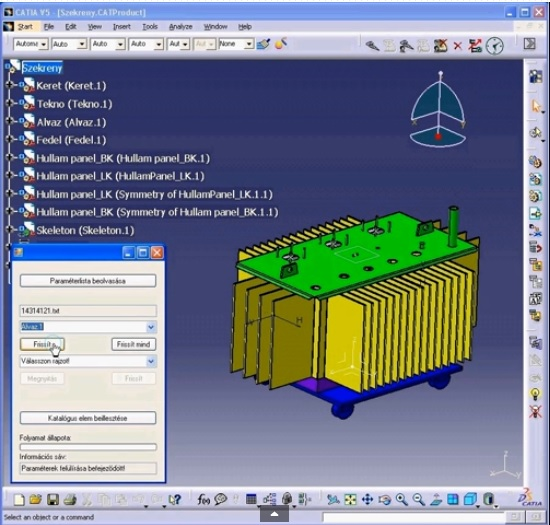
Task: Click the Select arrow in right toolbar
Action: [536, 106]
